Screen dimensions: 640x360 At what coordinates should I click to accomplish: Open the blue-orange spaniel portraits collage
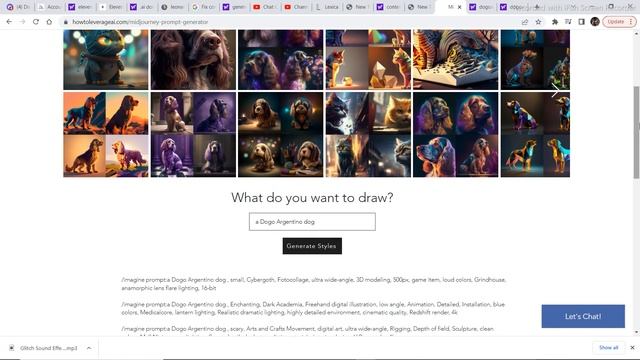click(x=456, y=134)
